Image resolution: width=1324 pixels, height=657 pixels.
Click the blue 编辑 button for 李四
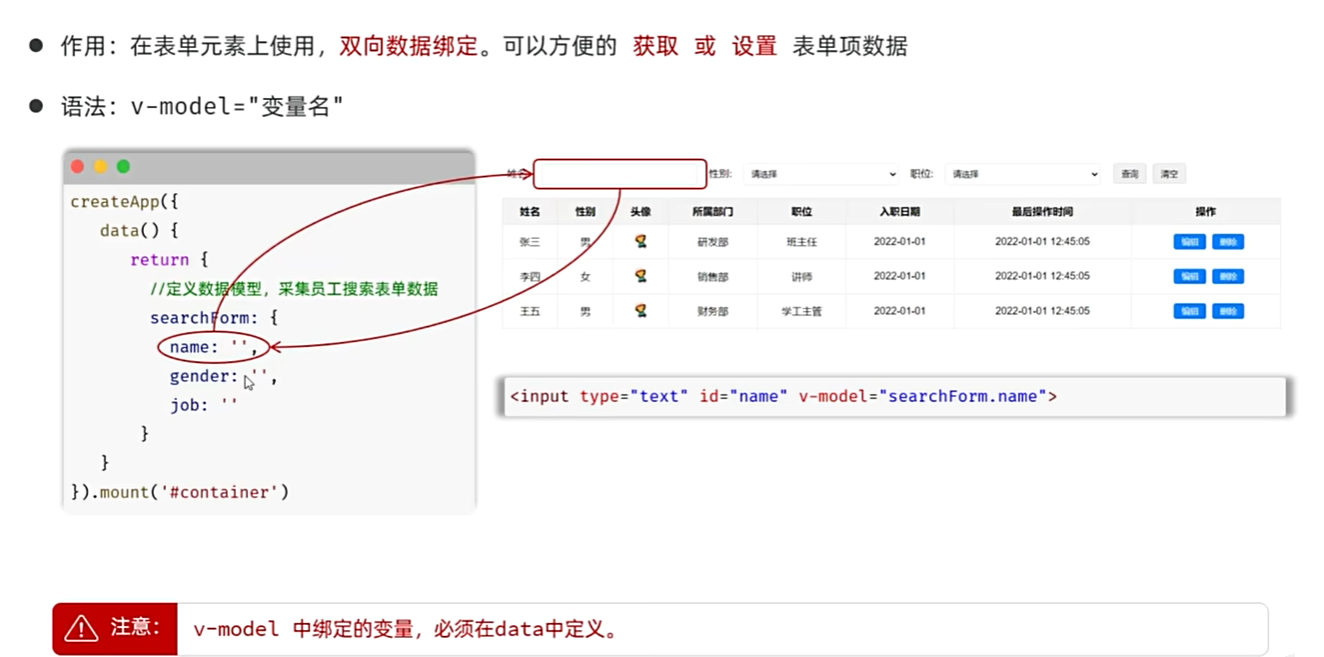(1189, 277)
